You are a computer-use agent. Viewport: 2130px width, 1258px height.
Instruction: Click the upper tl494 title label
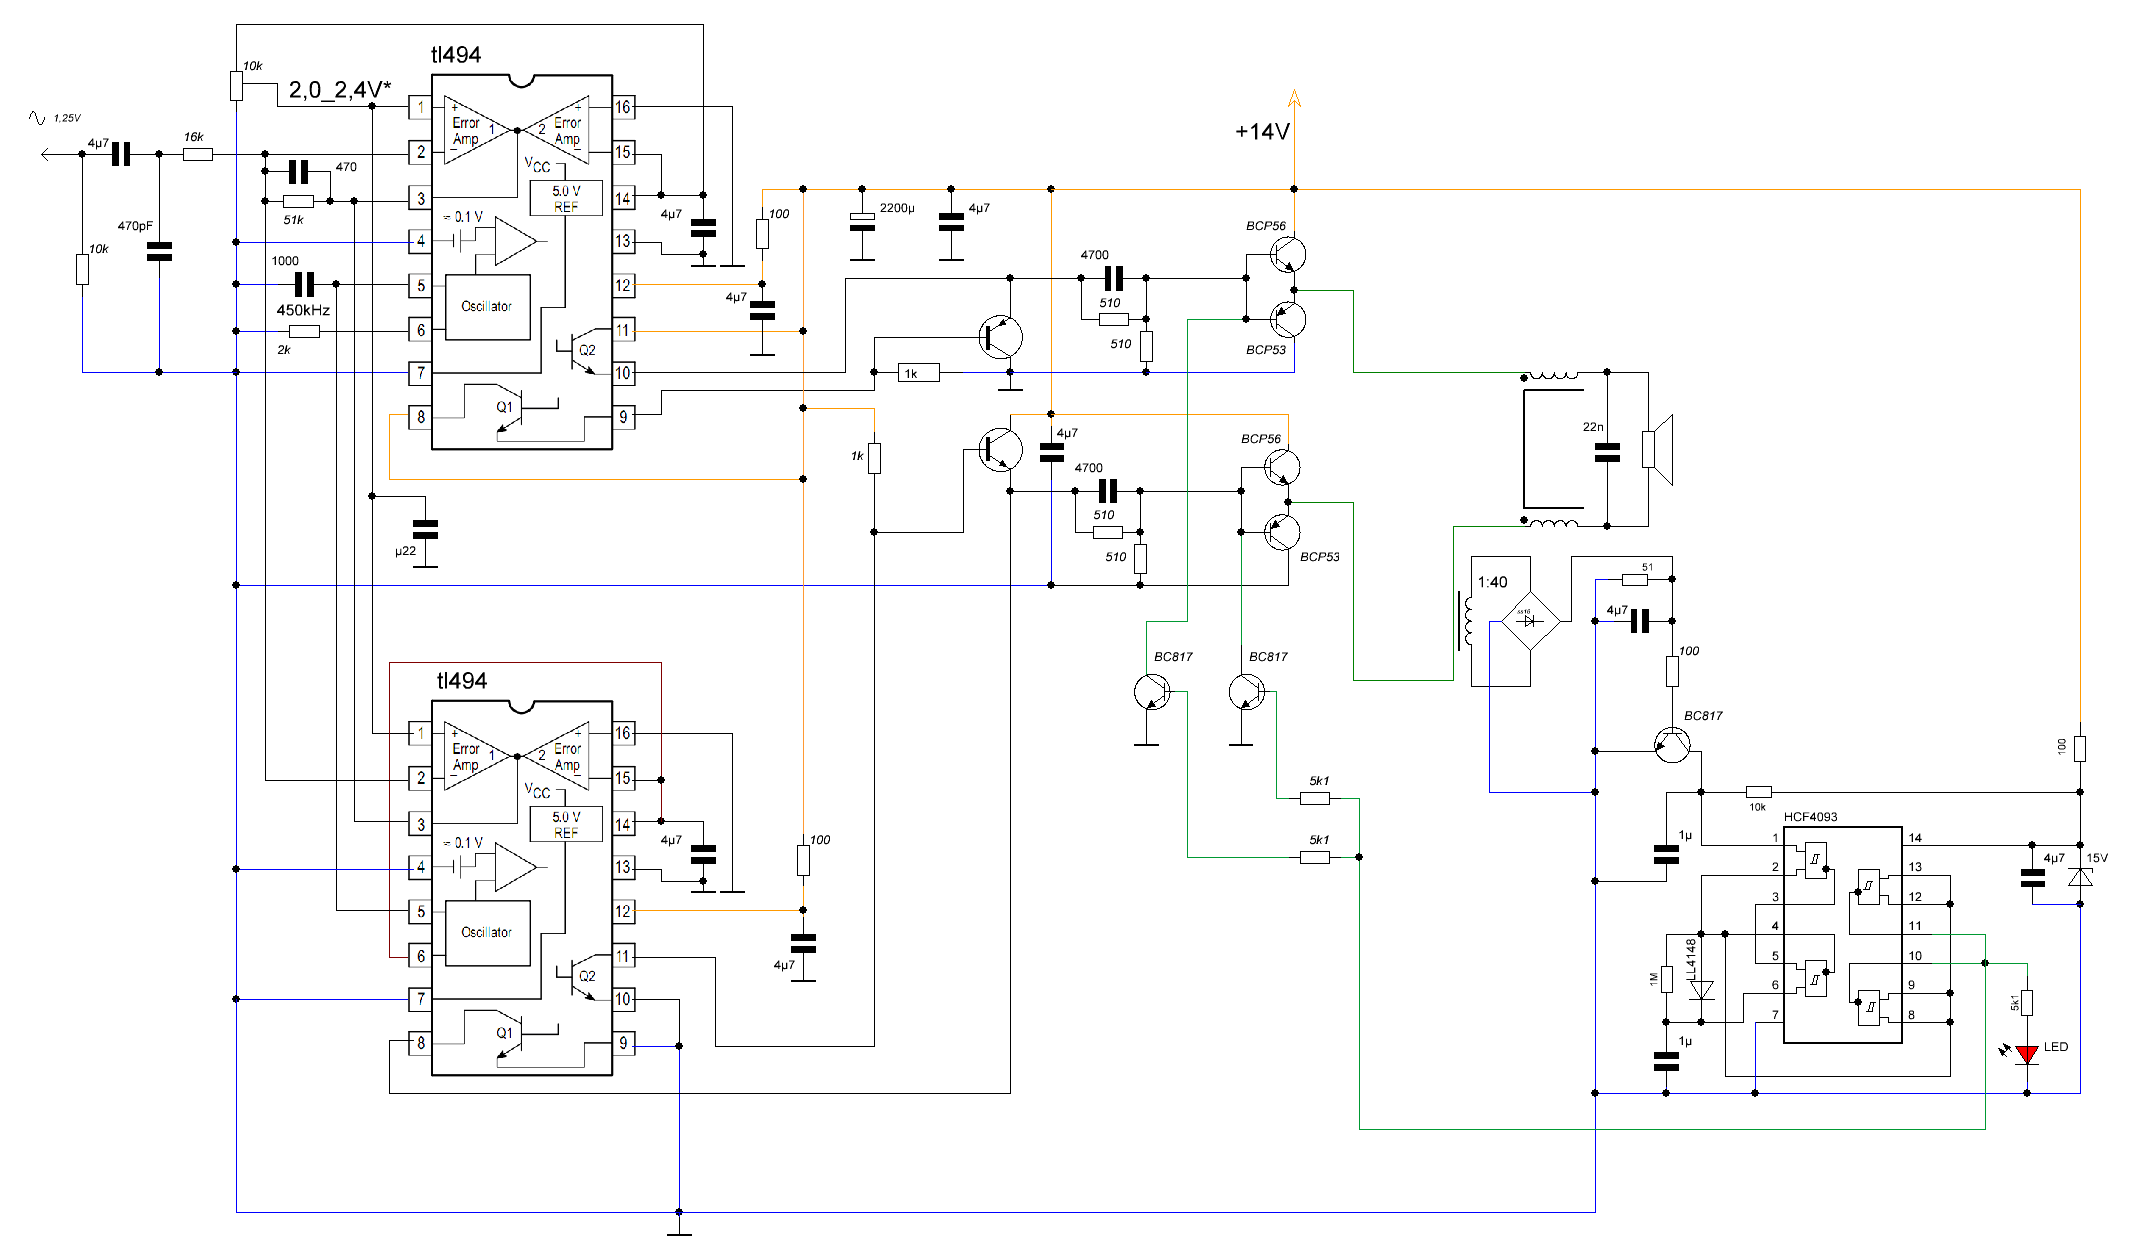456,55
